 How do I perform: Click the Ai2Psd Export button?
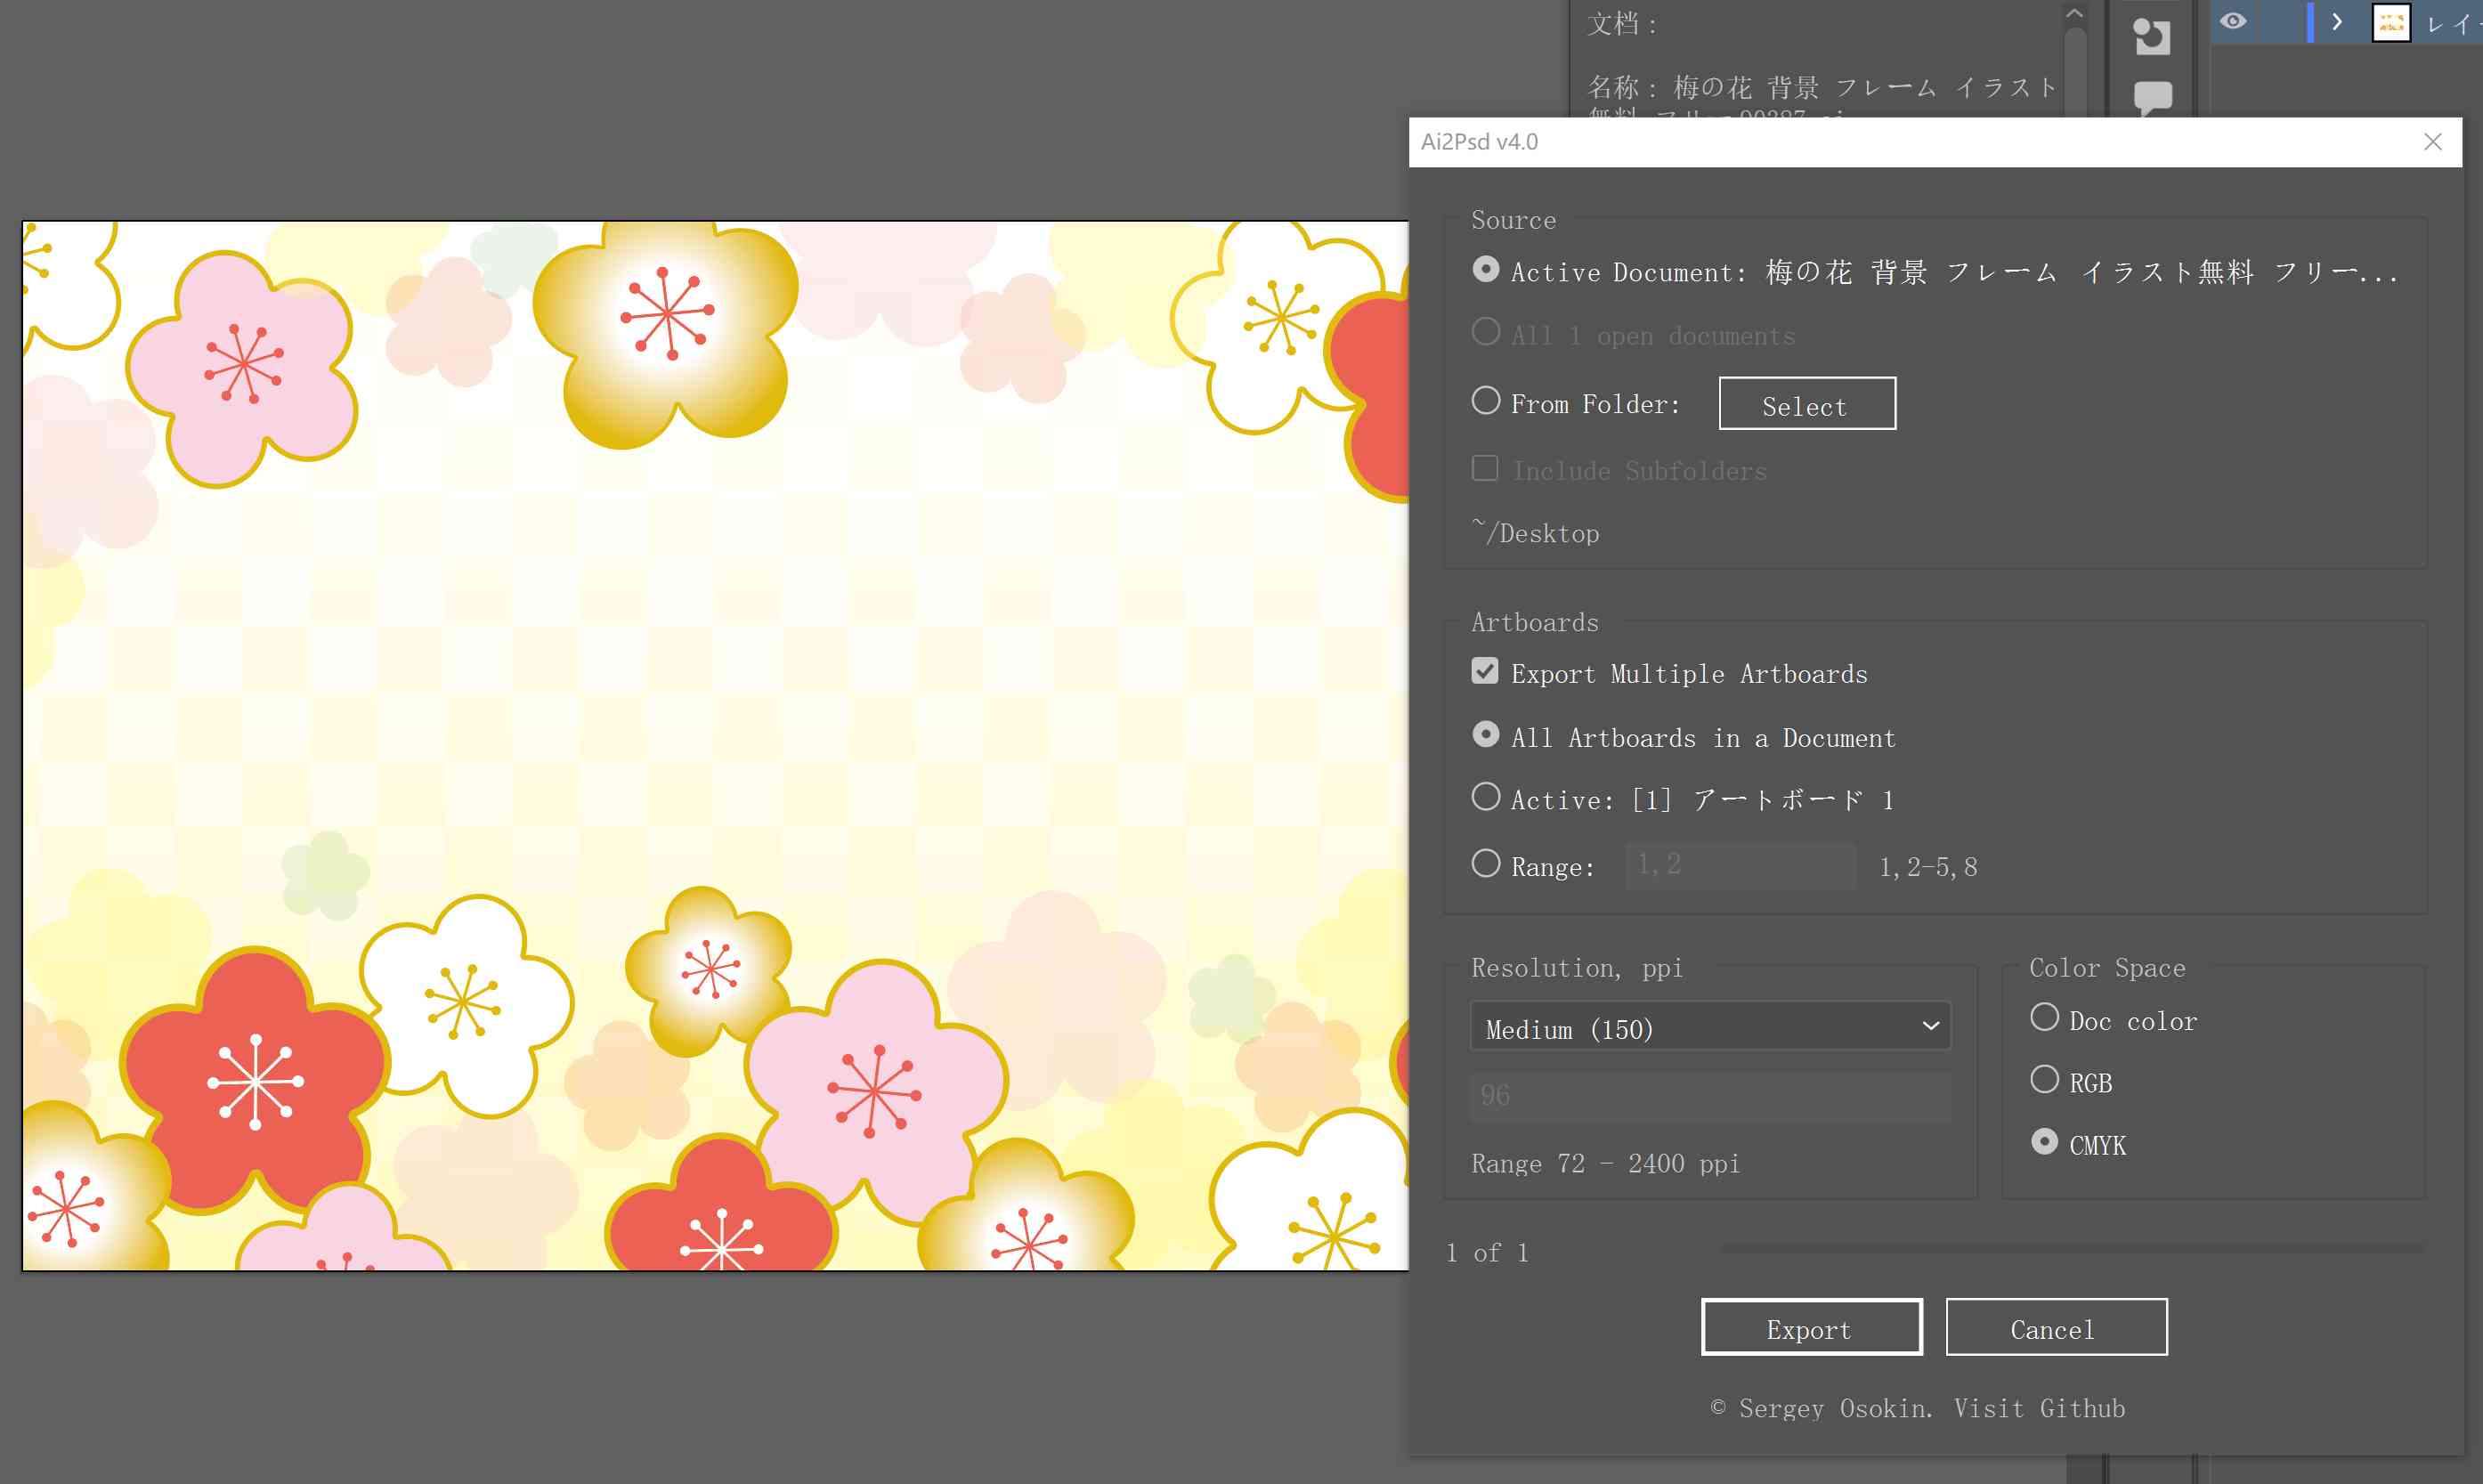point(1808,1326)
